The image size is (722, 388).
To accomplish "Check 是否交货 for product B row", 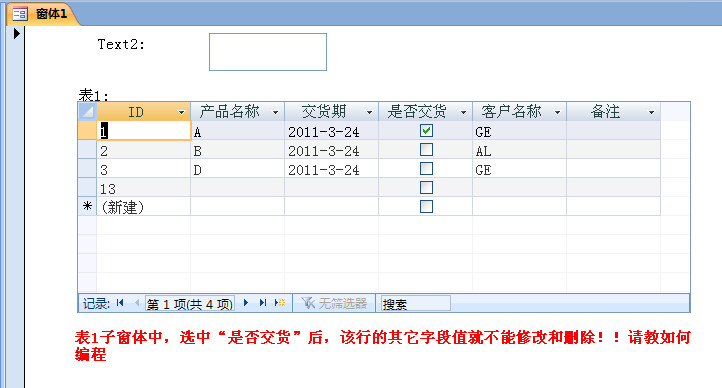I will (x=426, y=150).
